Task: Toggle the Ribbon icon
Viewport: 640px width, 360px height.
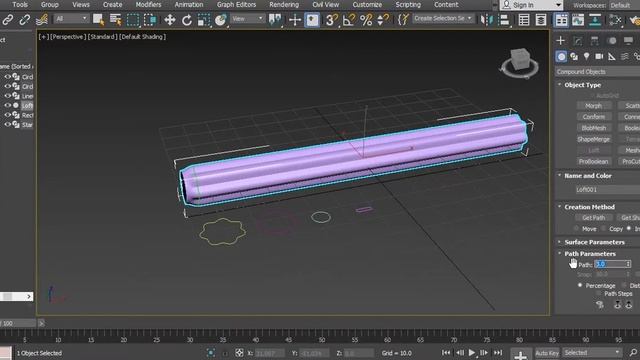Action: coord(561,20)
